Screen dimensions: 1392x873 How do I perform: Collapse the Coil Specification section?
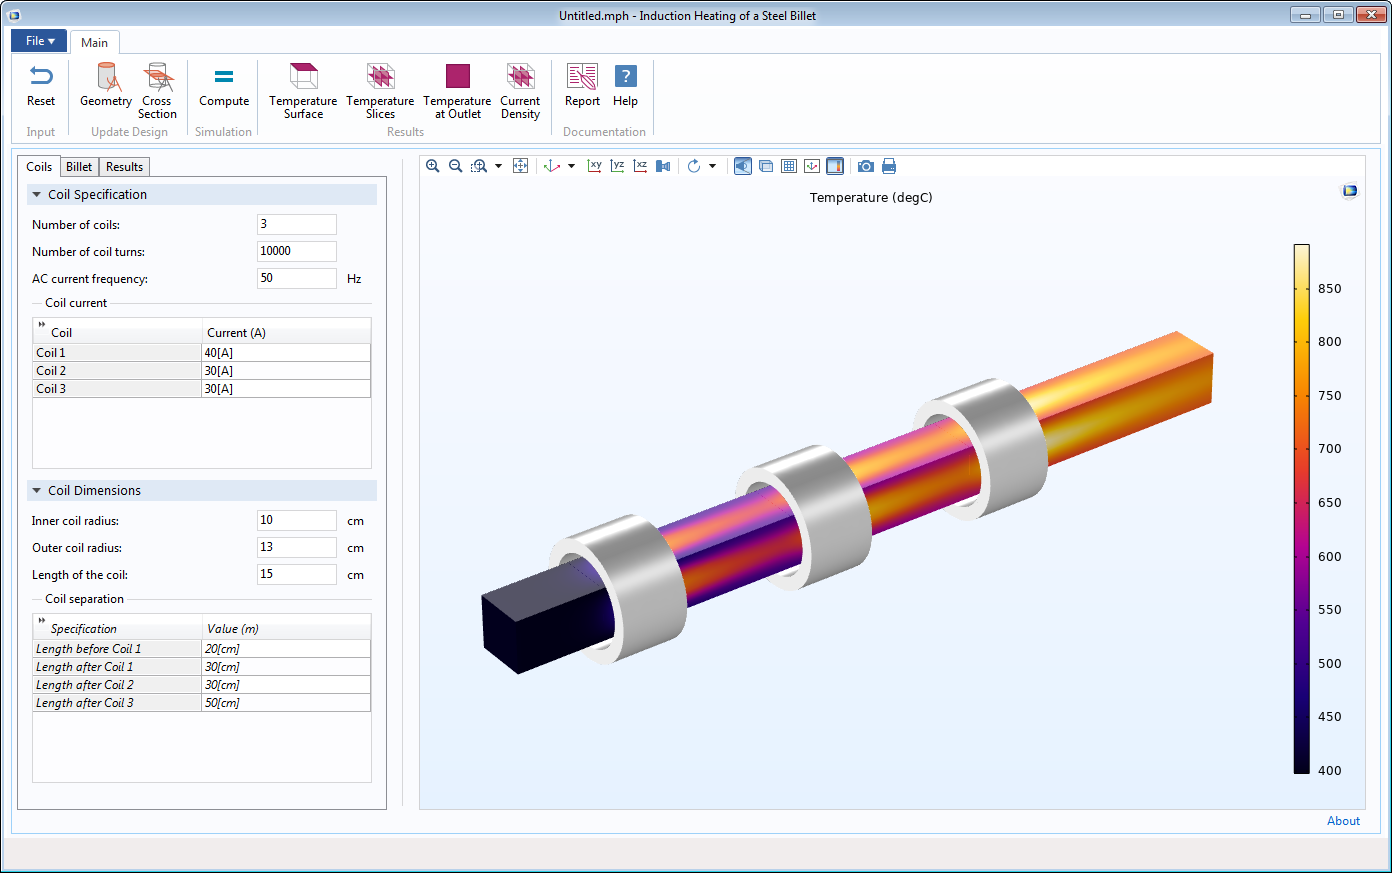click(x=37, y=194)
